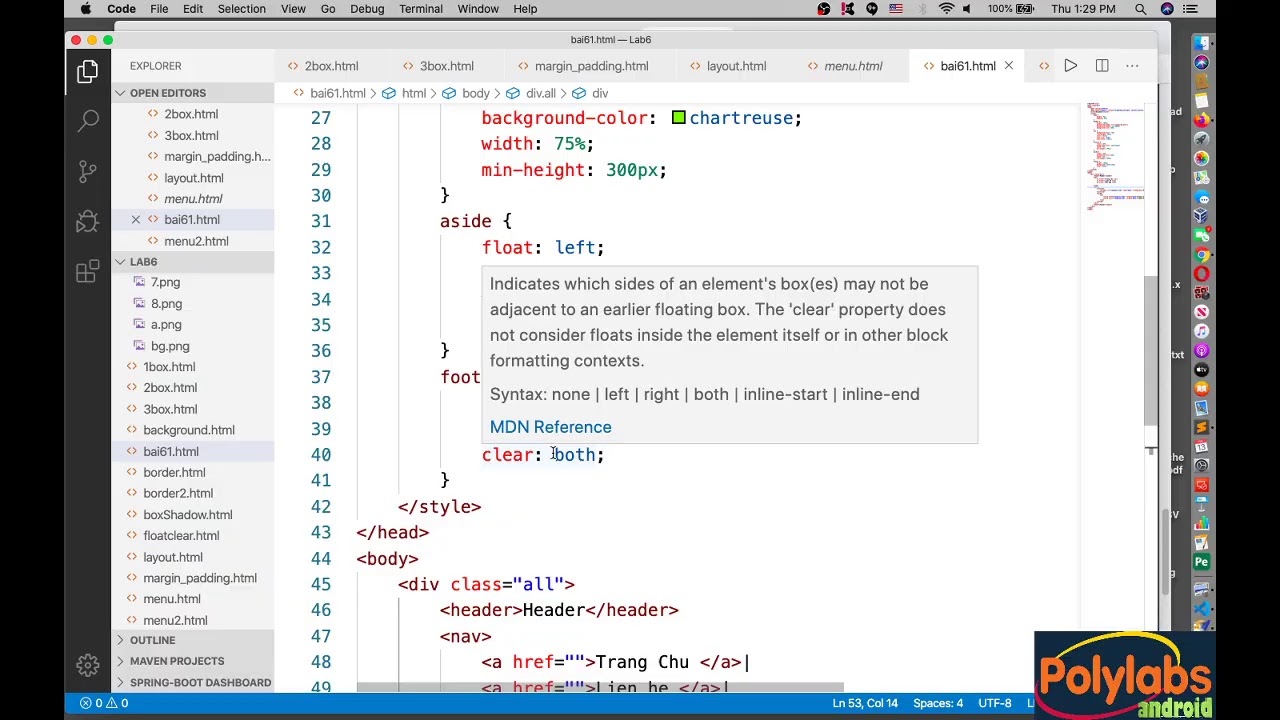Open the Search view in activity bar

(x=88, y=121)
